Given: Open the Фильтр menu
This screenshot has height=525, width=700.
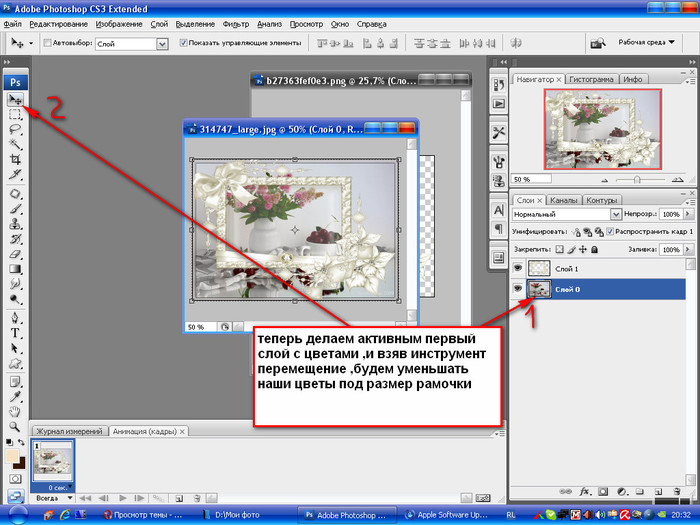Looking at the screenshot, I should [x=236, y=24].
